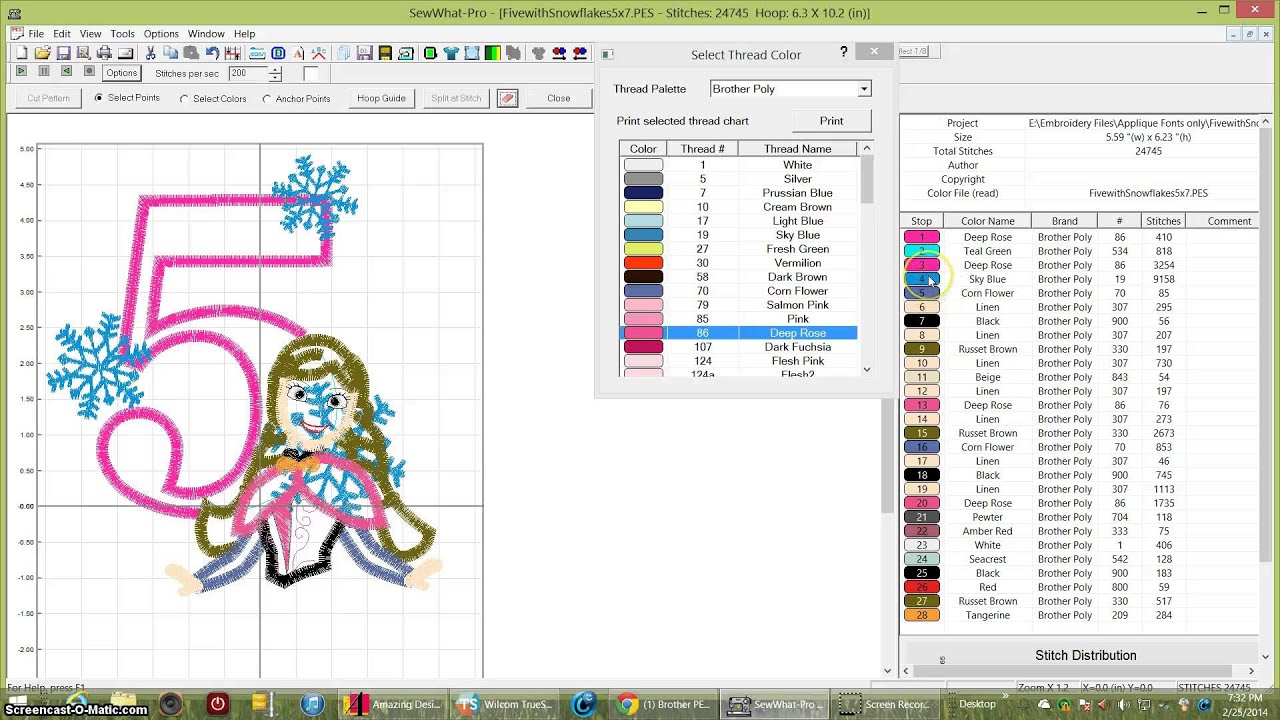The width and height of the screenshot is (1280, 720).
Task: Click the reverse playback arrow icon
Action: [x=66, y=71]
